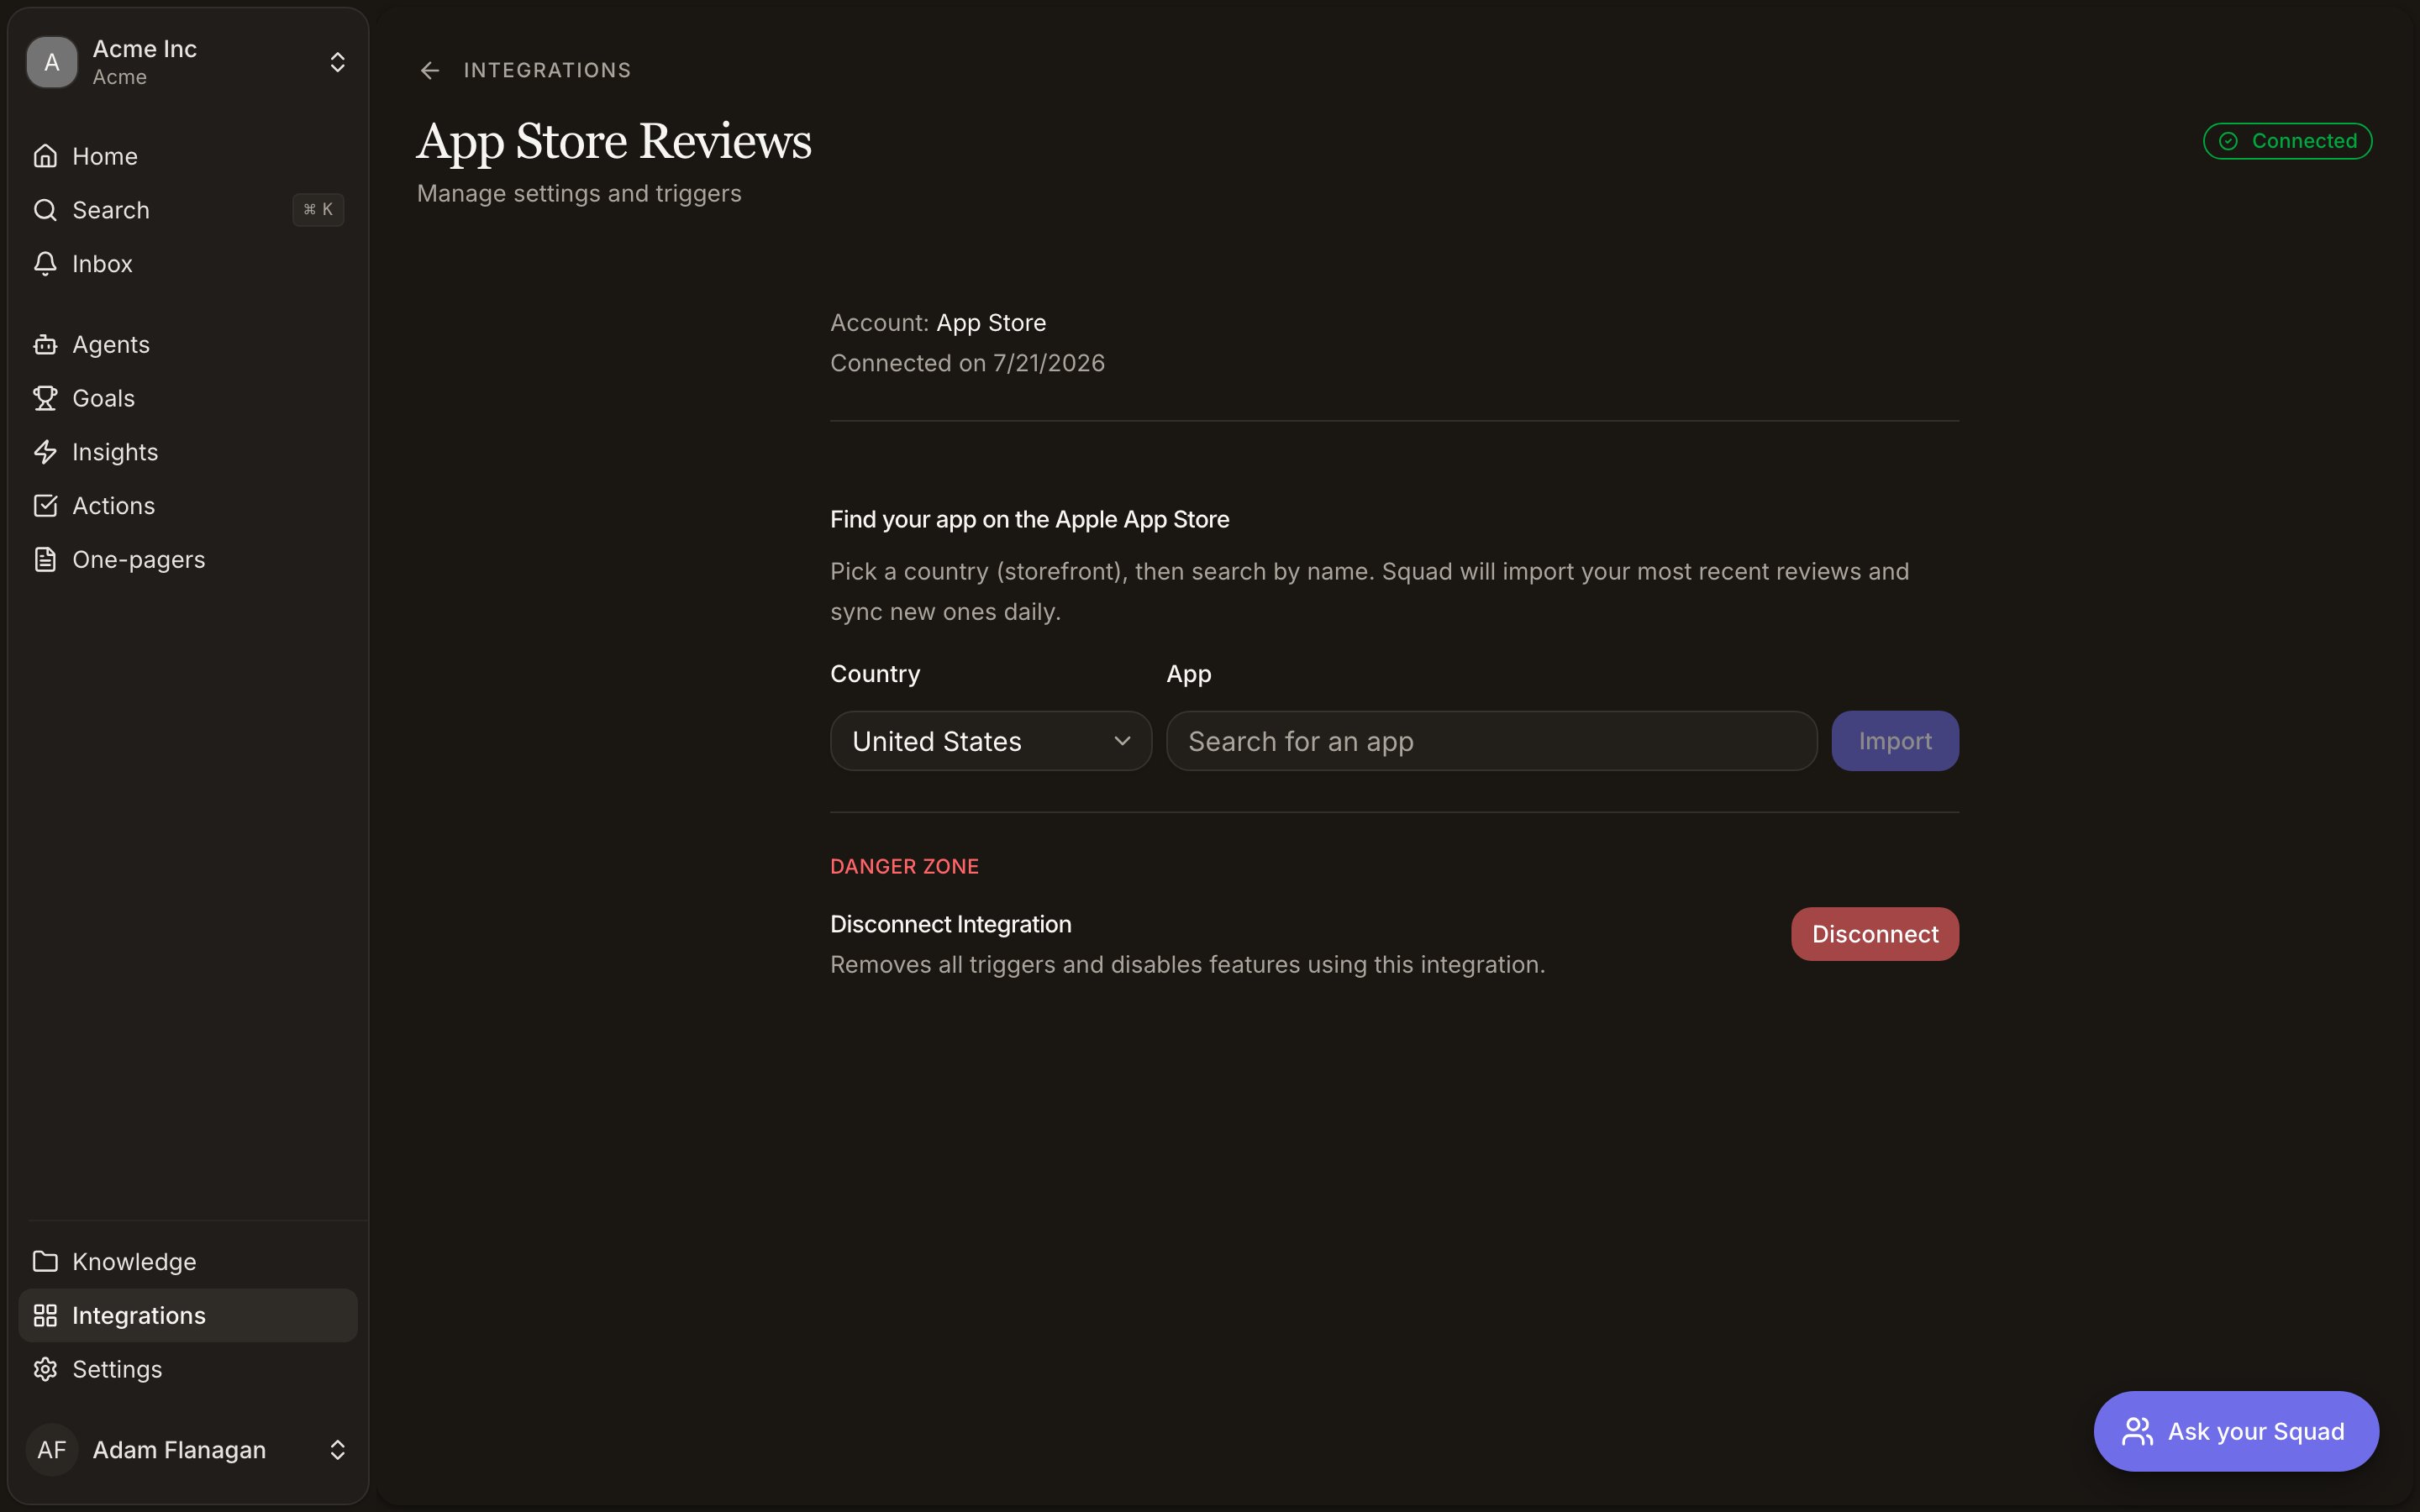Go to Actions page
The width and height of the screenshot is (2420, 1512).
[x=188, y=506]
